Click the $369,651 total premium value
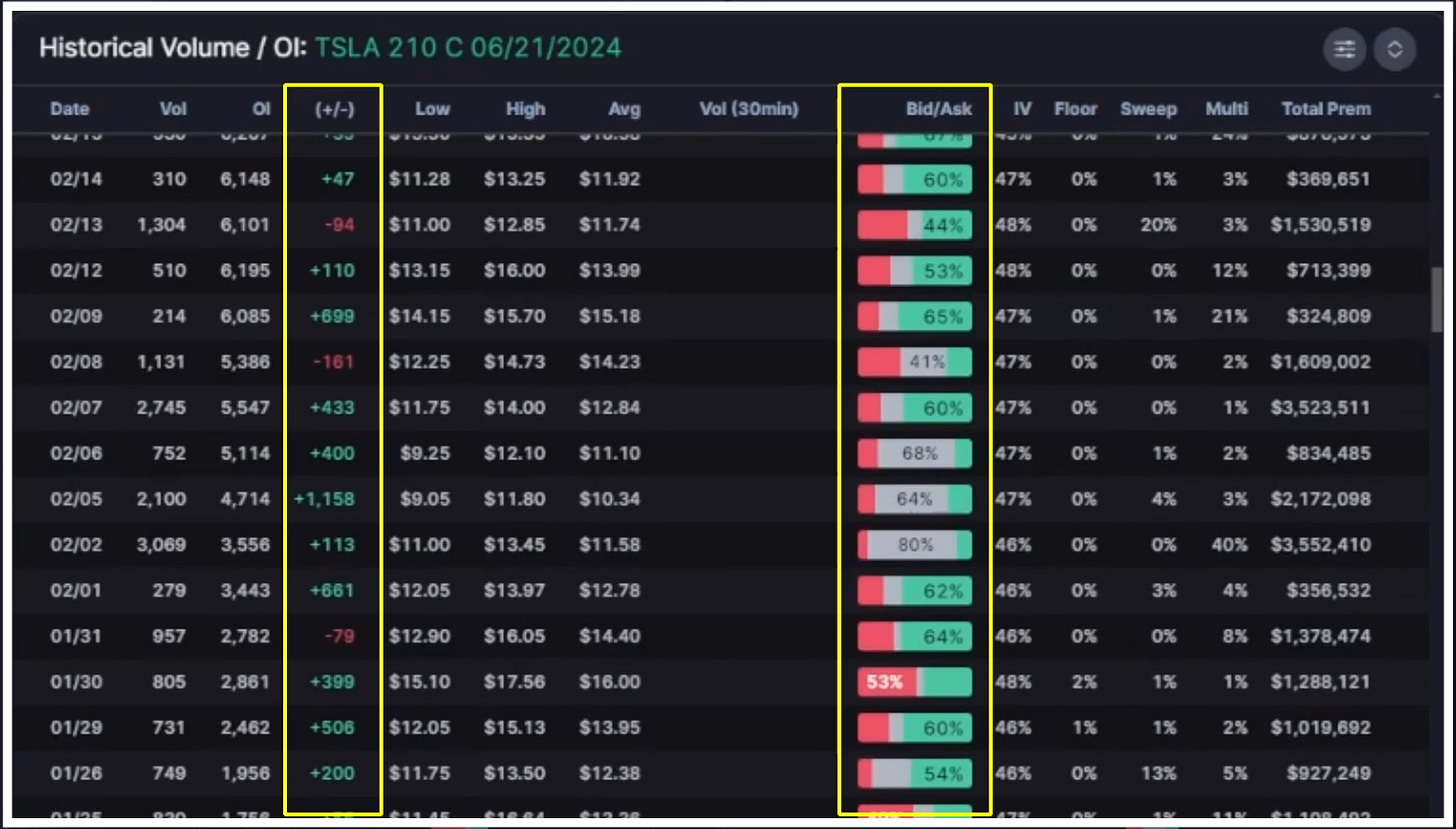1456x829 pixels. (x=1331, y=180)
